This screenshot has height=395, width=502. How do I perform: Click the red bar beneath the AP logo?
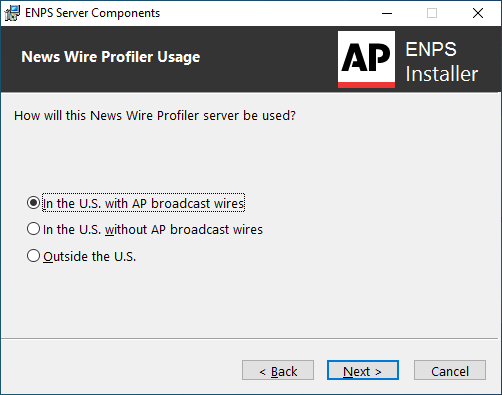[x=366, y=85]
